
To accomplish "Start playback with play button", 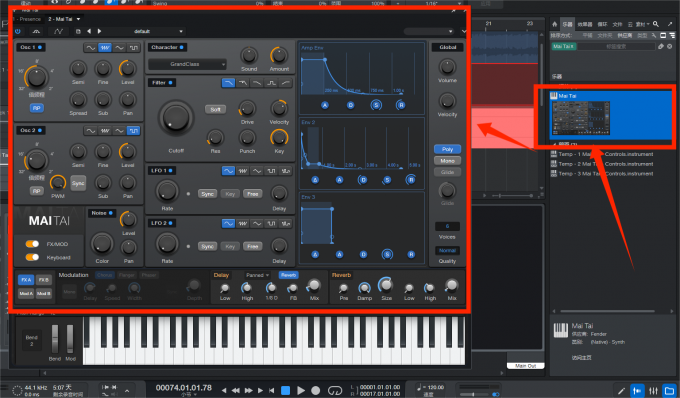I will (x=301, y=390).
